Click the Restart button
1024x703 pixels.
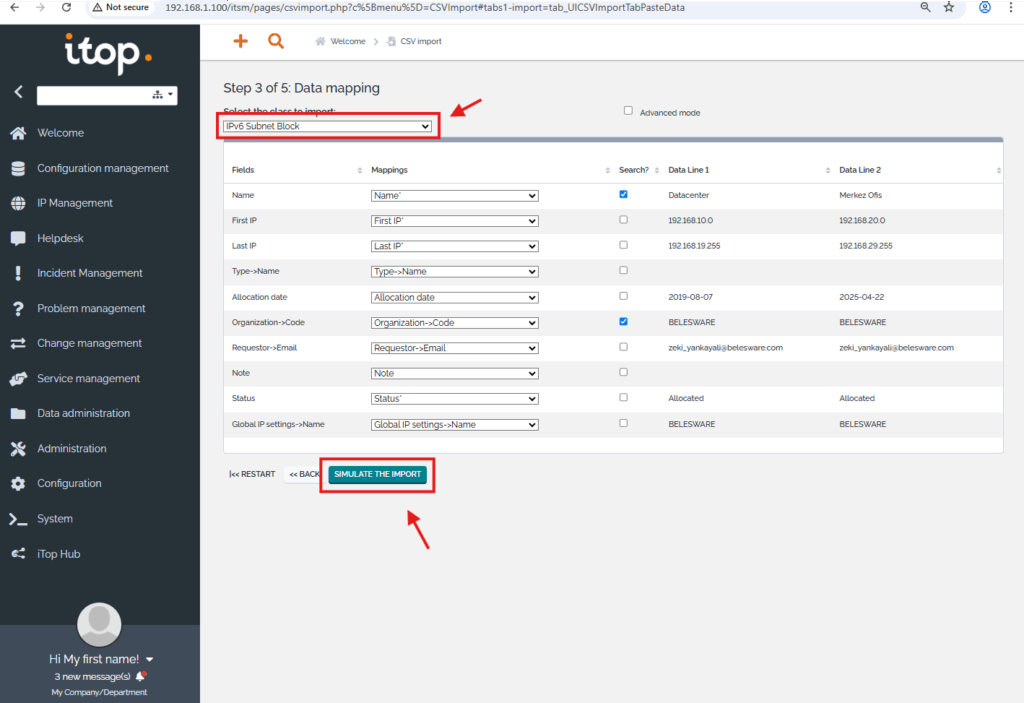point(252,474)
